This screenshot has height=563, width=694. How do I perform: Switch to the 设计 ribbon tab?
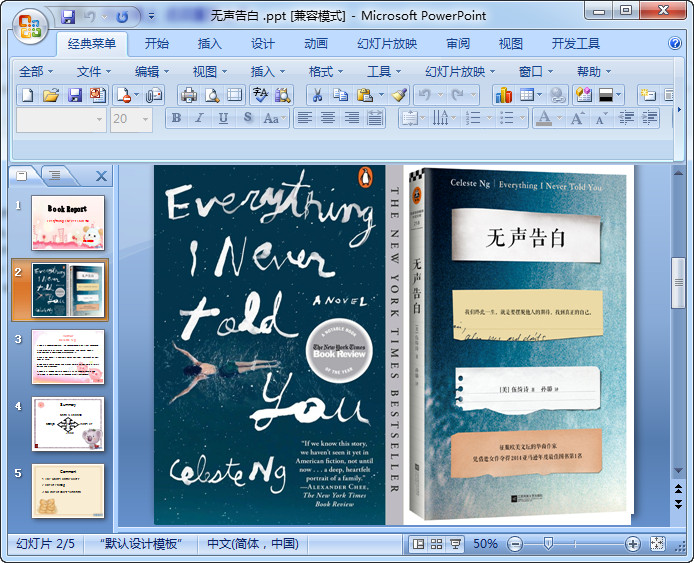[x=263, y=43]
